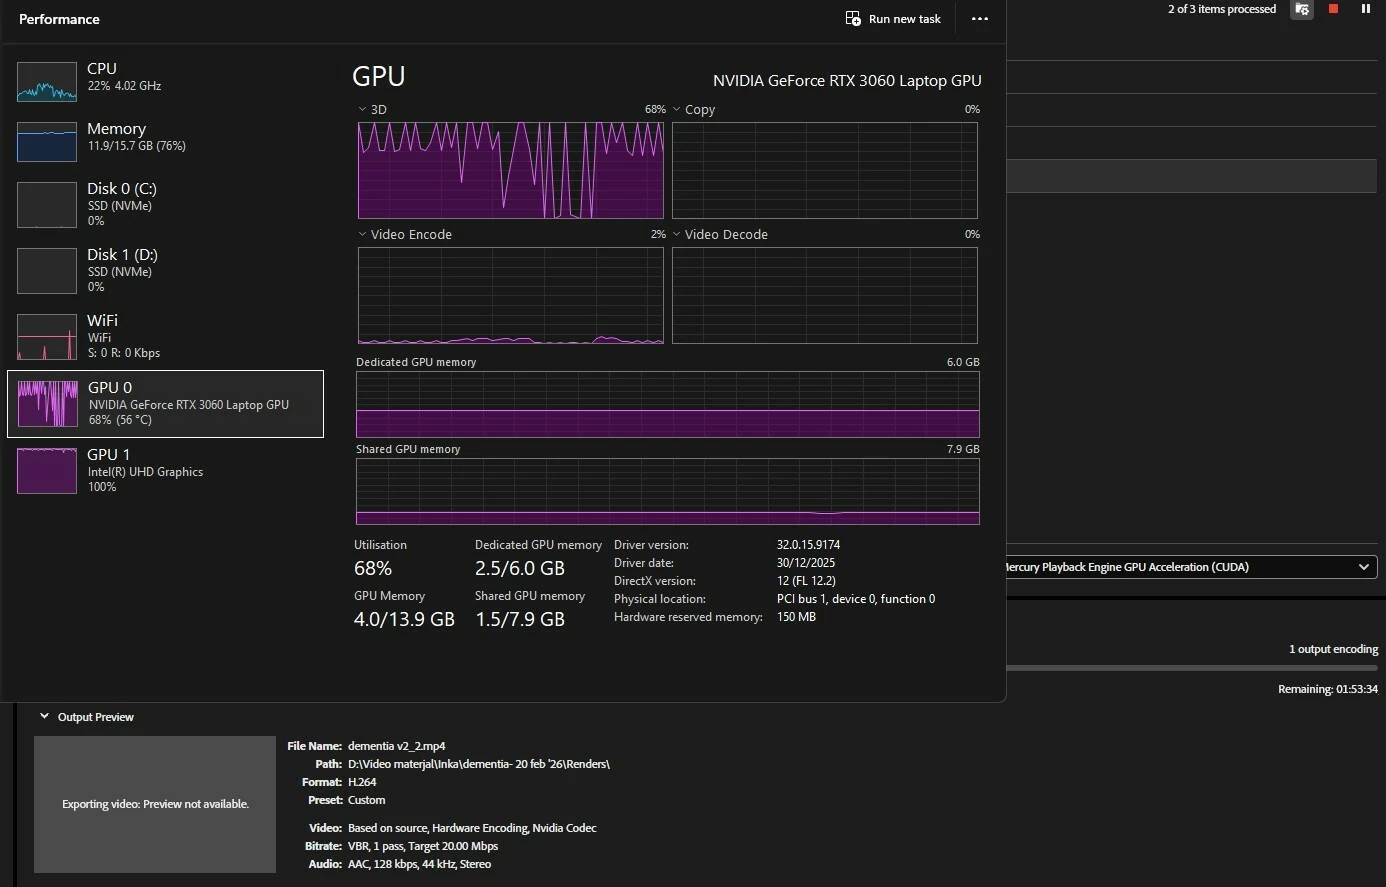Image resolution: width=1386 pixels, height=887 pixels.
Task: Click the file name dementia v2_2.mp4
Action: coord(396,746)
